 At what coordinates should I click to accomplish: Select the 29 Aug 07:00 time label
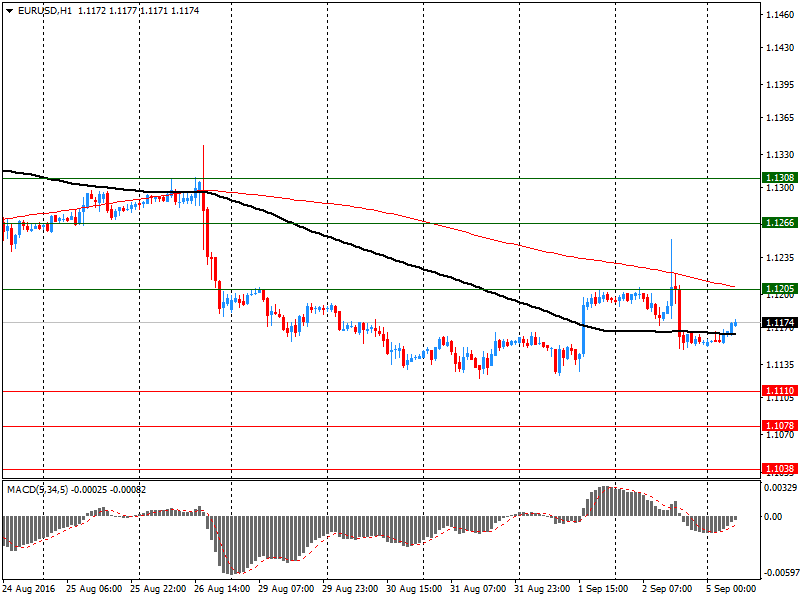click(x=286, y=589)
